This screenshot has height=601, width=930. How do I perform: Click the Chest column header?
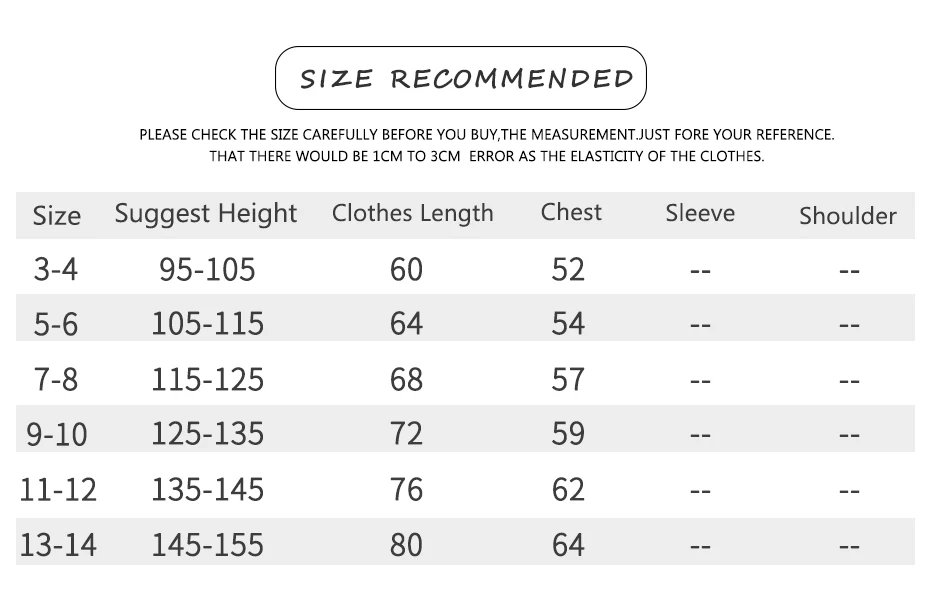point(571,212)
